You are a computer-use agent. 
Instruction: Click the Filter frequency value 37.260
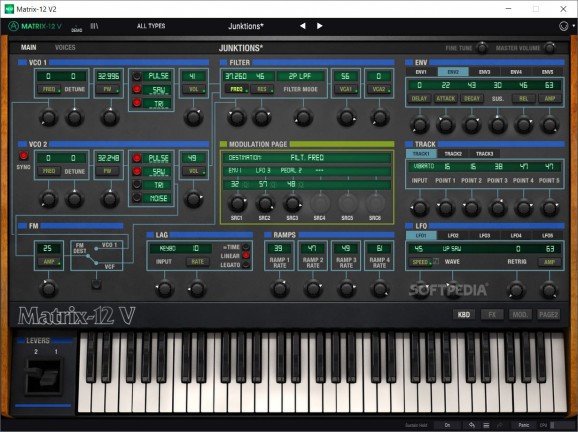(236, 76)
